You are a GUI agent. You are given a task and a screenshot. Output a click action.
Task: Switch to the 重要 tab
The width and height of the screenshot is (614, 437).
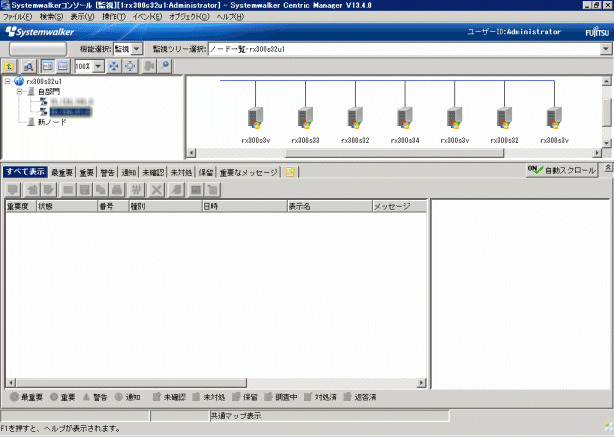pyautogui.click(x=87, y=172)
